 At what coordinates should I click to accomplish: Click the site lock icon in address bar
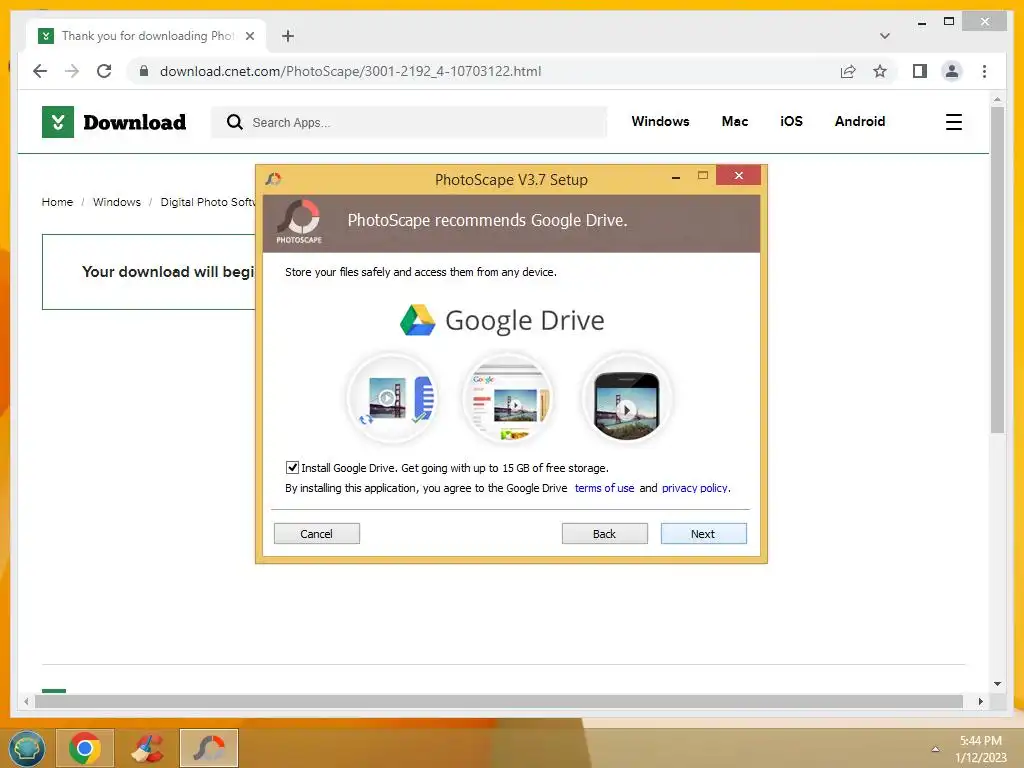click(x=144, y=71)
